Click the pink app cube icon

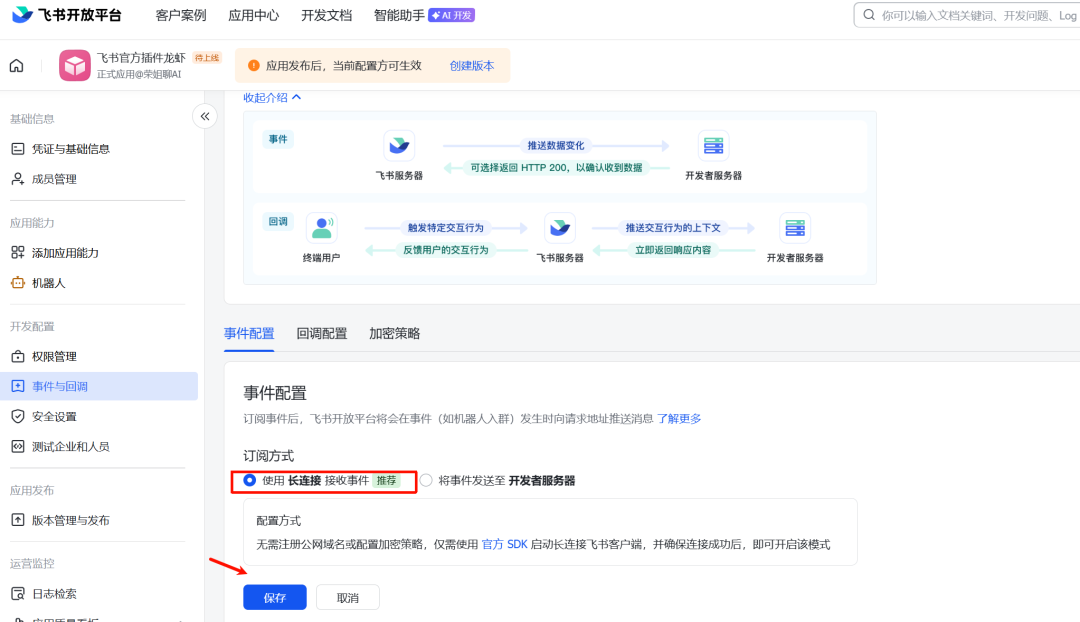point(74,65)
